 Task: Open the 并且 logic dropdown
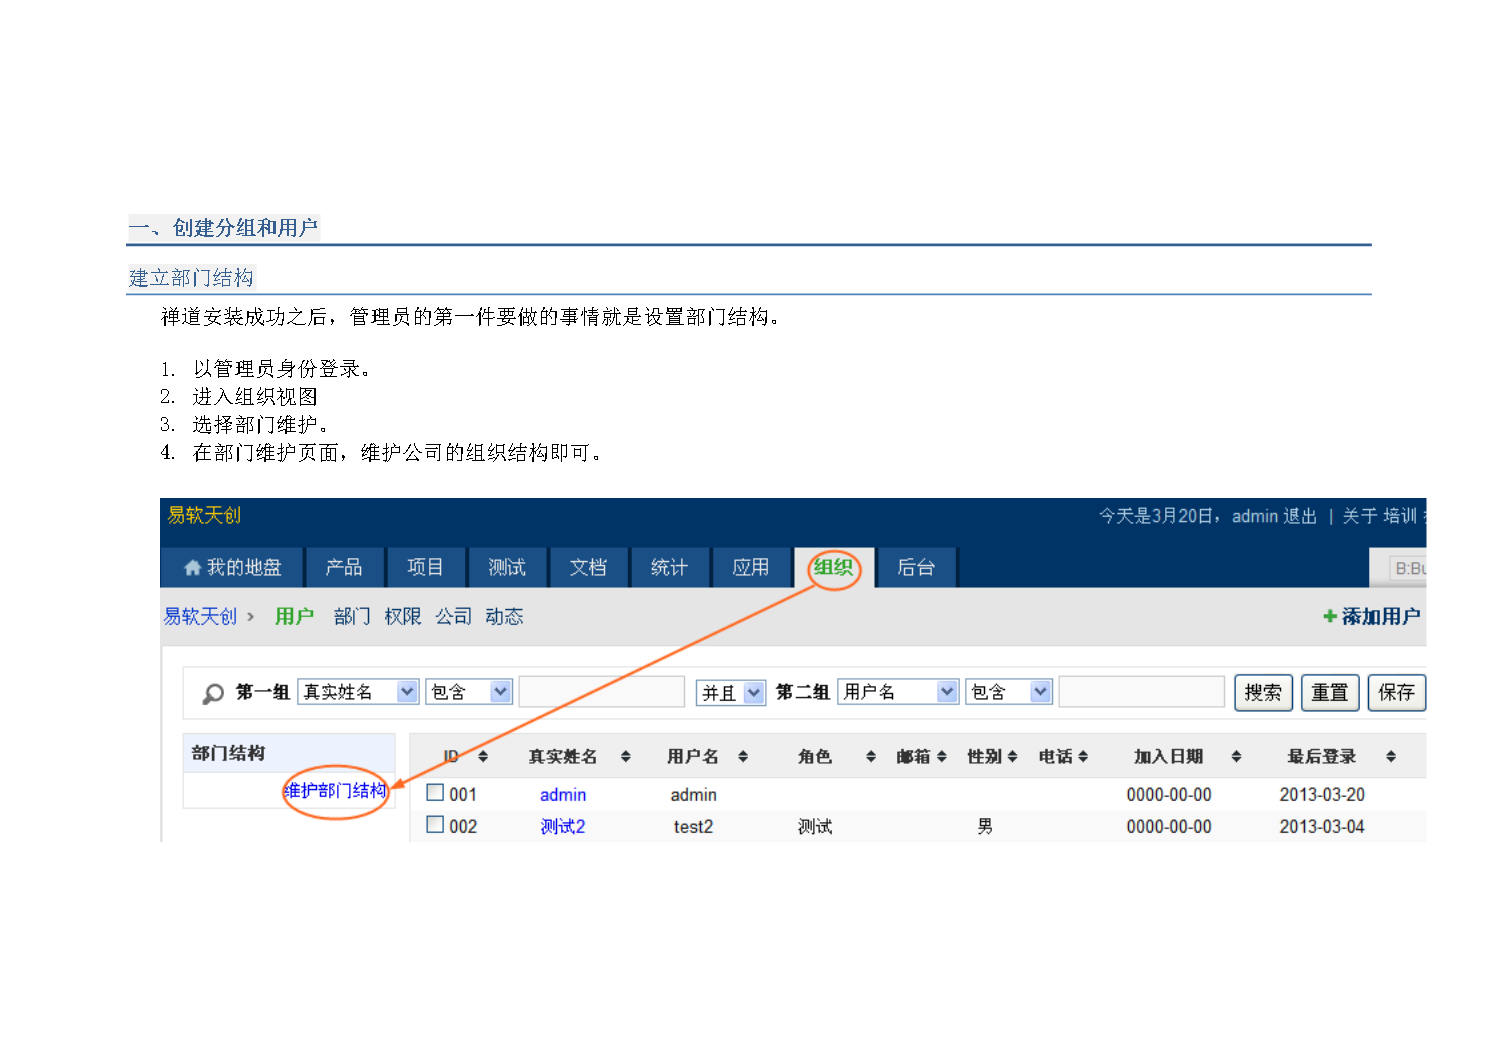click(731, 693)
